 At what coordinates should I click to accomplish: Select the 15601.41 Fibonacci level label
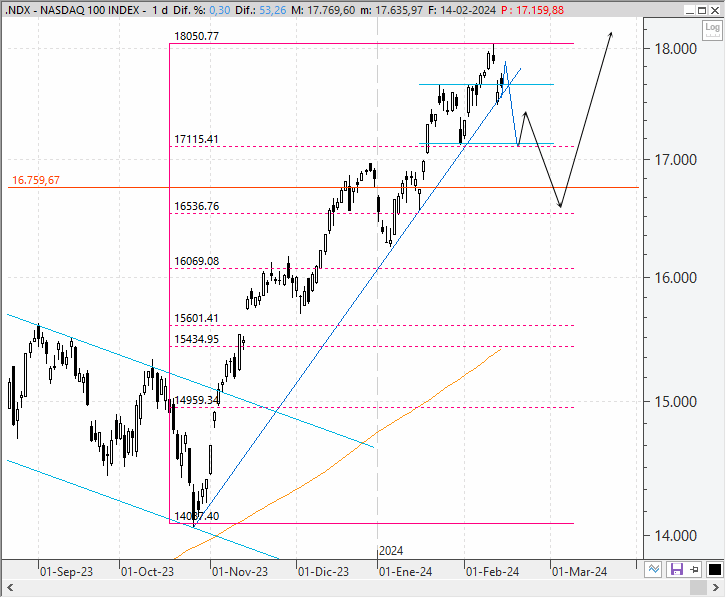[196, 318]
